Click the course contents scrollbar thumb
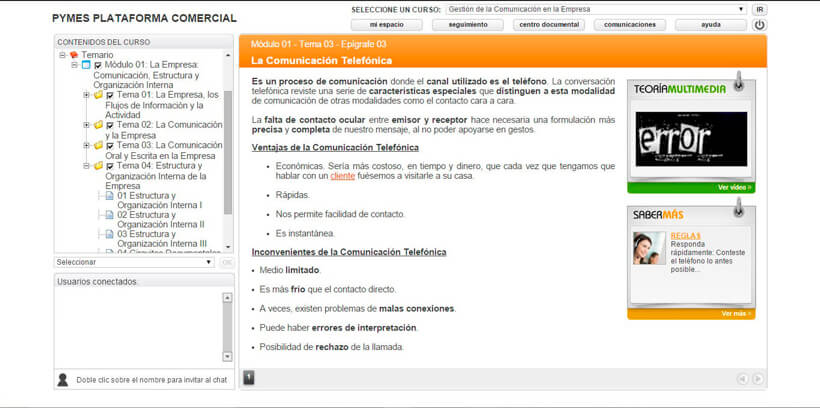The image size is (820, 408). [228, 152]
